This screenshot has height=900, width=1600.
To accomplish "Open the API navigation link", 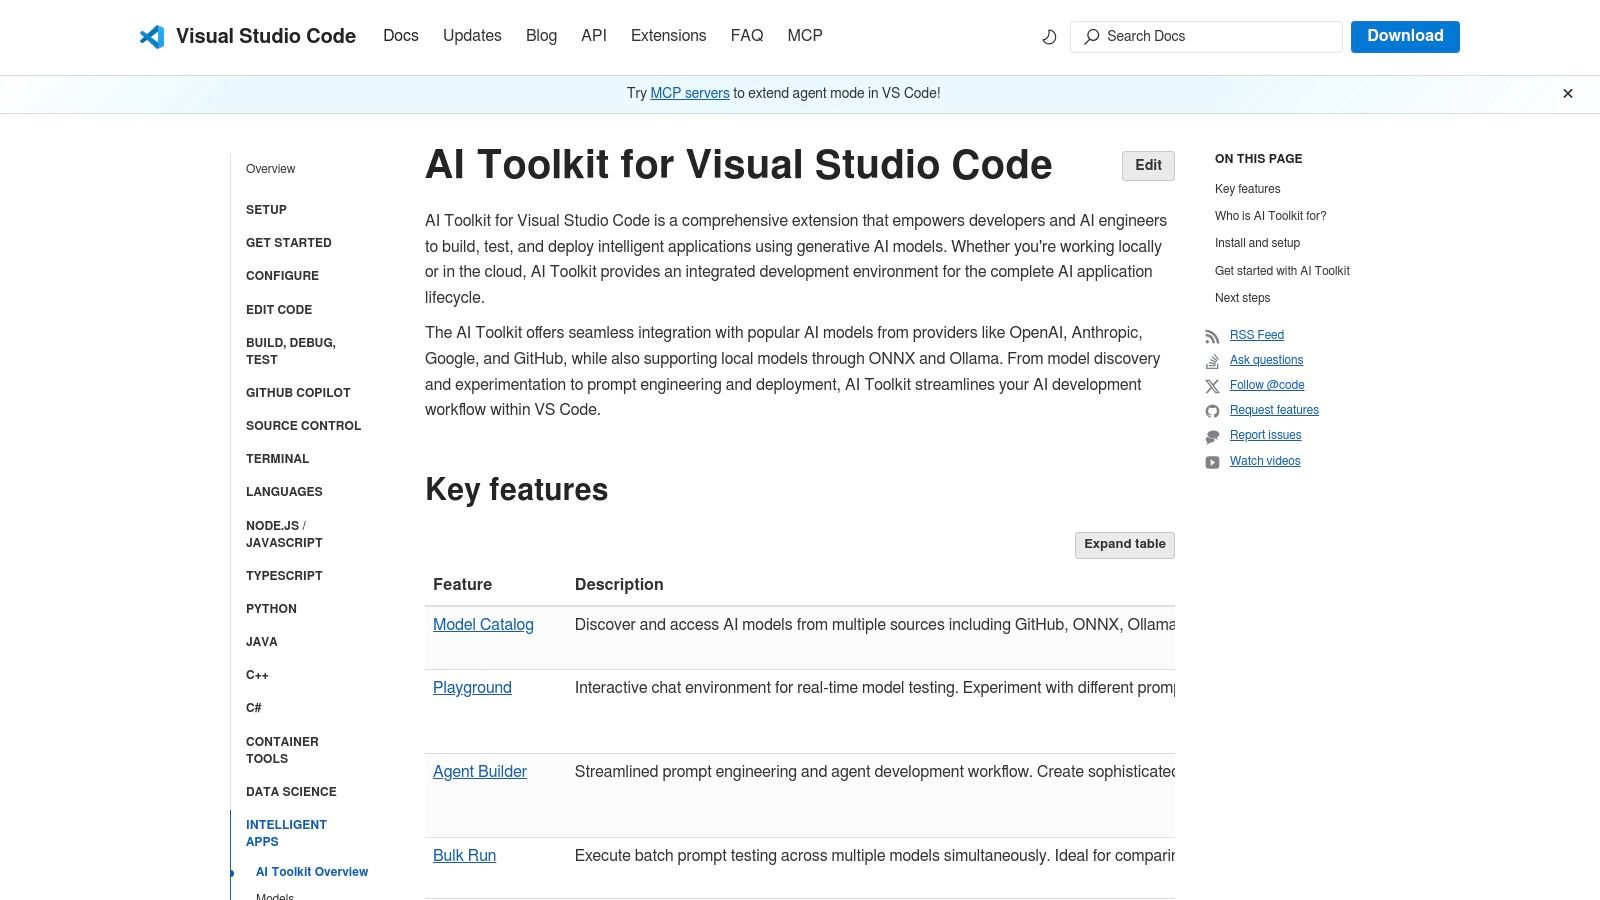I will click(x=594, y=36).
